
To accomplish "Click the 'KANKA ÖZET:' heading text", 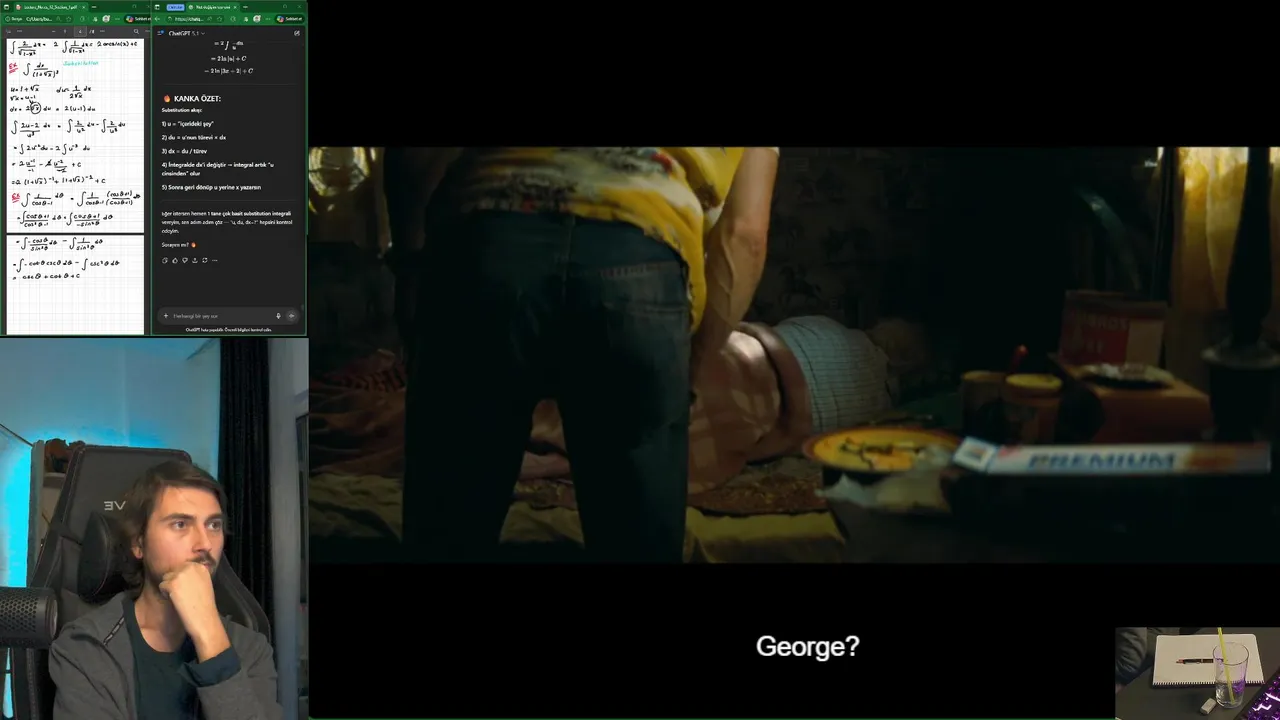I will [197, 99].
